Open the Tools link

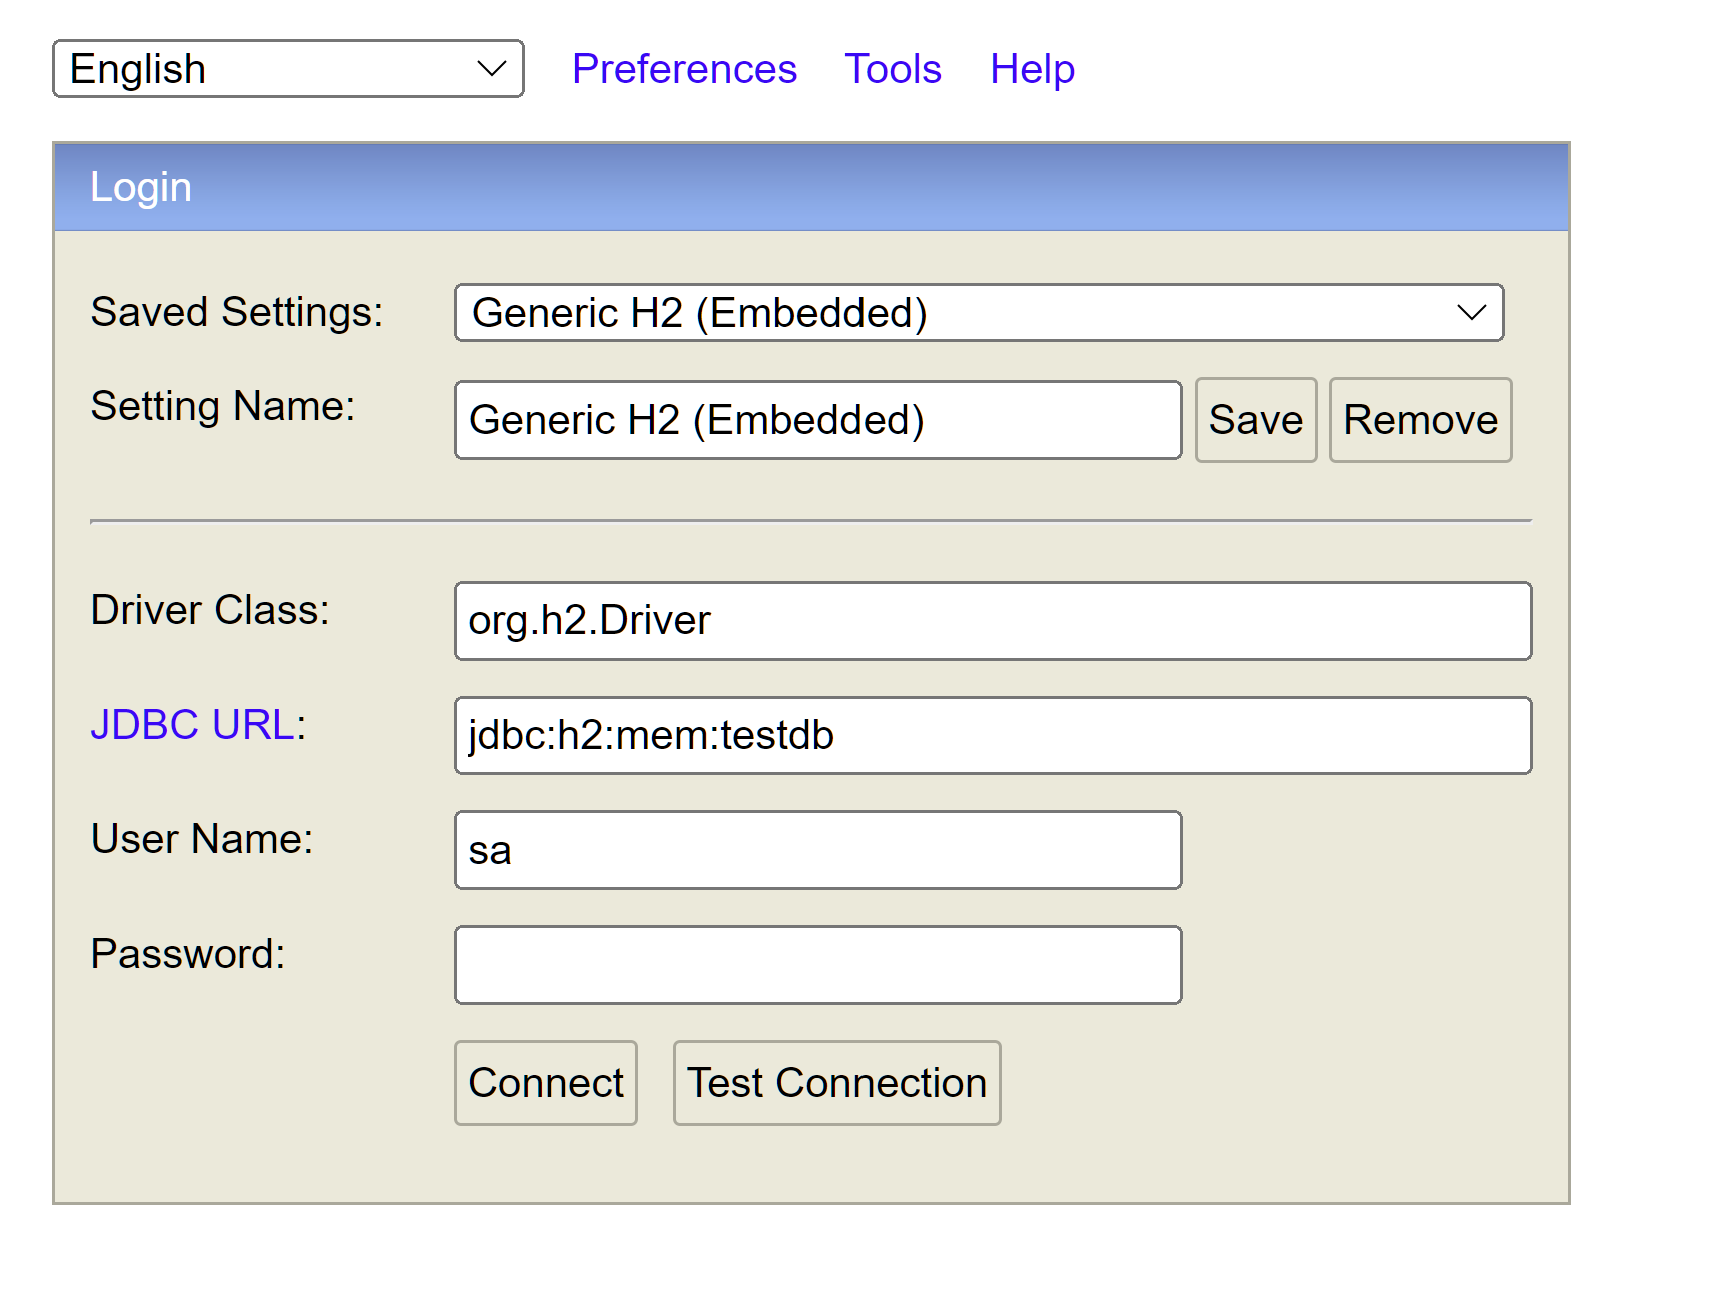click(893, 69)
